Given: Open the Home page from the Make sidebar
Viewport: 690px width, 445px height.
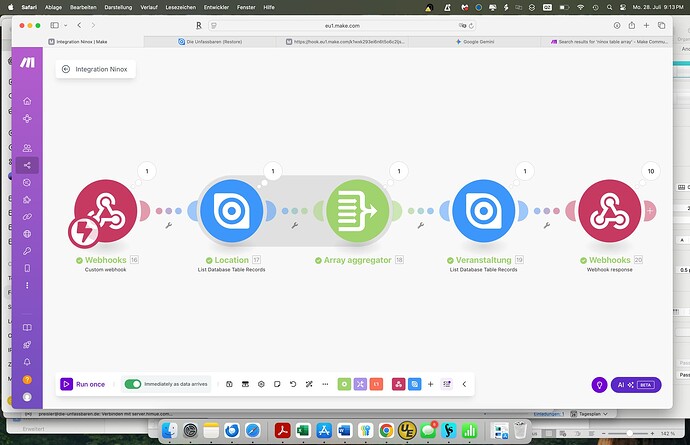Looking at the screenshot, I should pyautogui.click(x=27, y=101).
